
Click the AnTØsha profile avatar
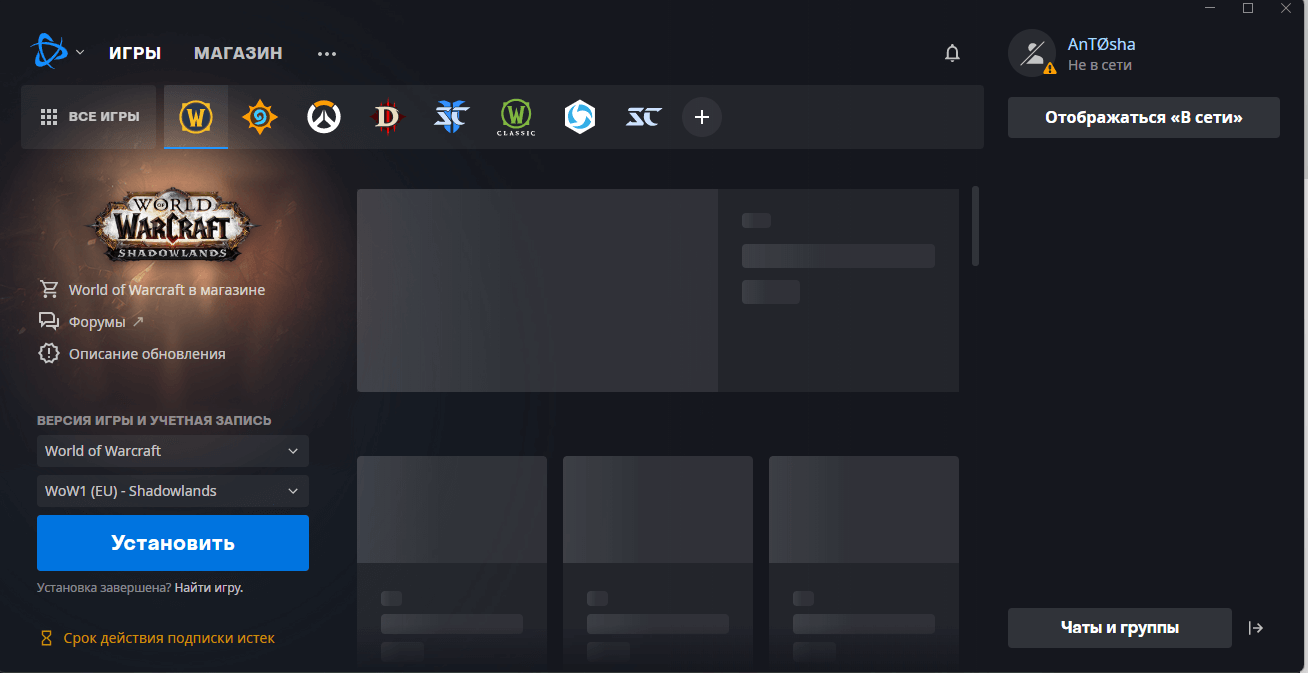point(1032,53)
